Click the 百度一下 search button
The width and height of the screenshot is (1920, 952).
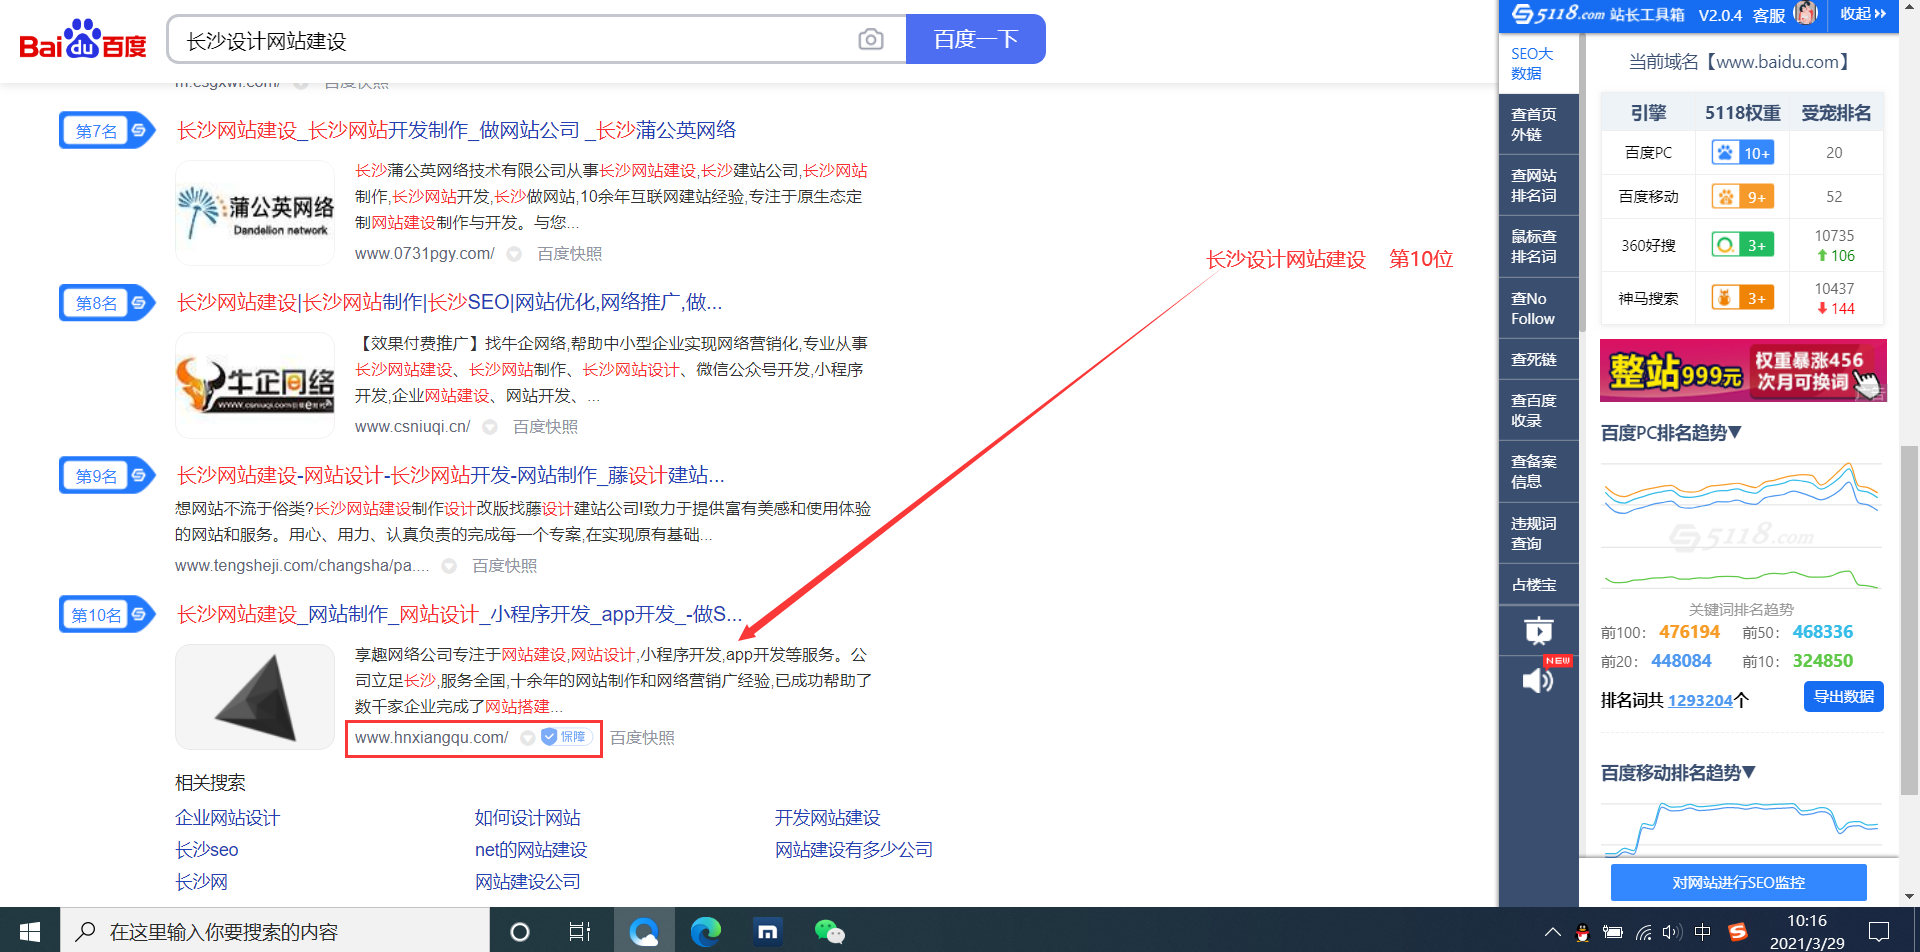click(976, 39)
